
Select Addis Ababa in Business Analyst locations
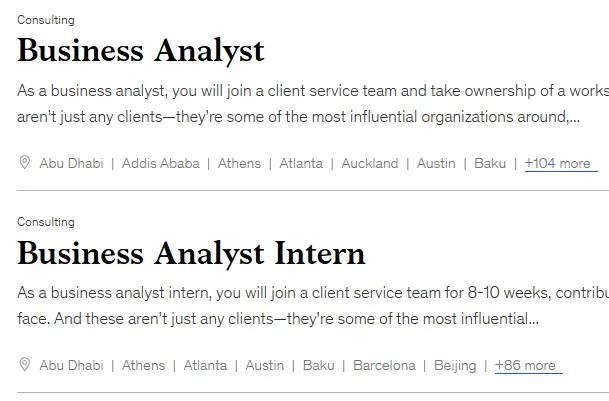tap(160, 164)
